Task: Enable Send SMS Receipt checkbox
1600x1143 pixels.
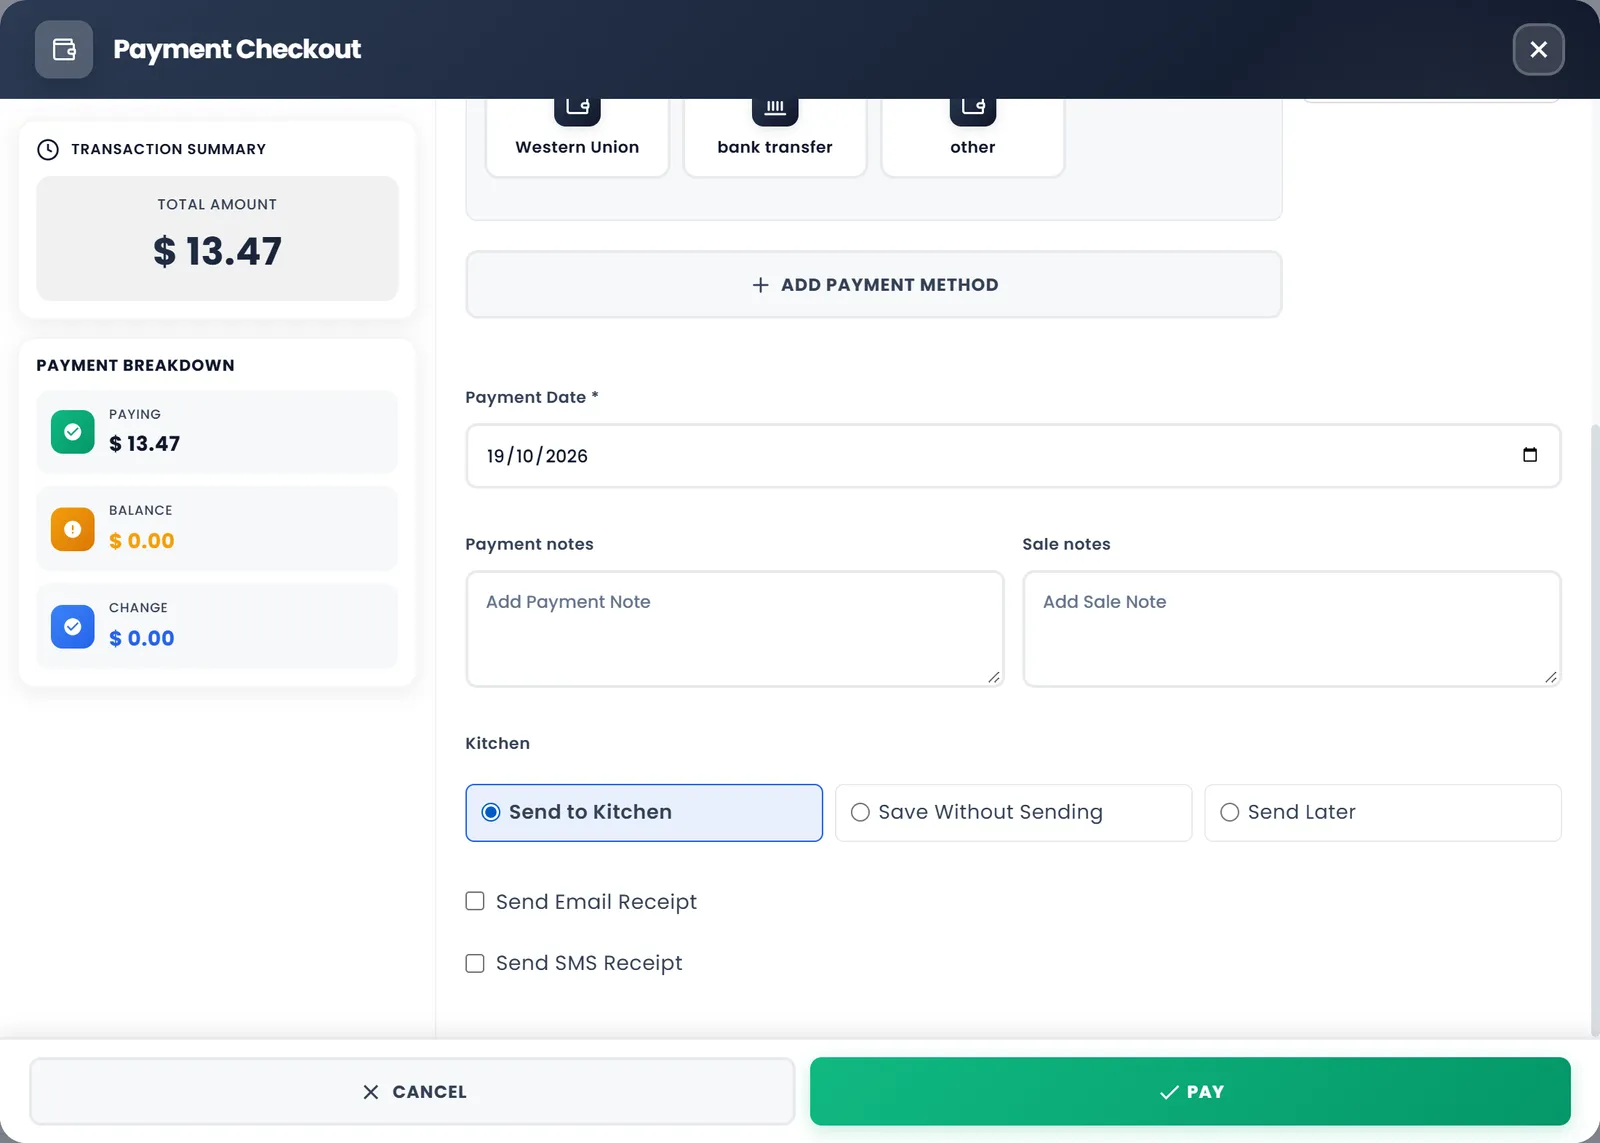Action: click(475, 963)
